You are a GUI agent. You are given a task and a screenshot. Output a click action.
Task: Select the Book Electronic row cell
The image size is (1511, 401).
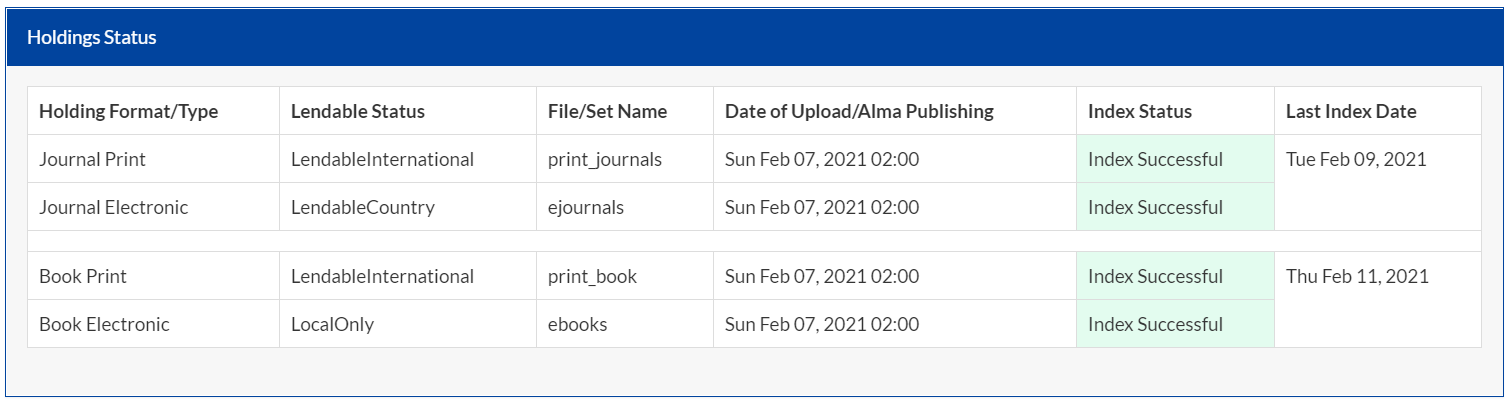(x=104, y=324)
